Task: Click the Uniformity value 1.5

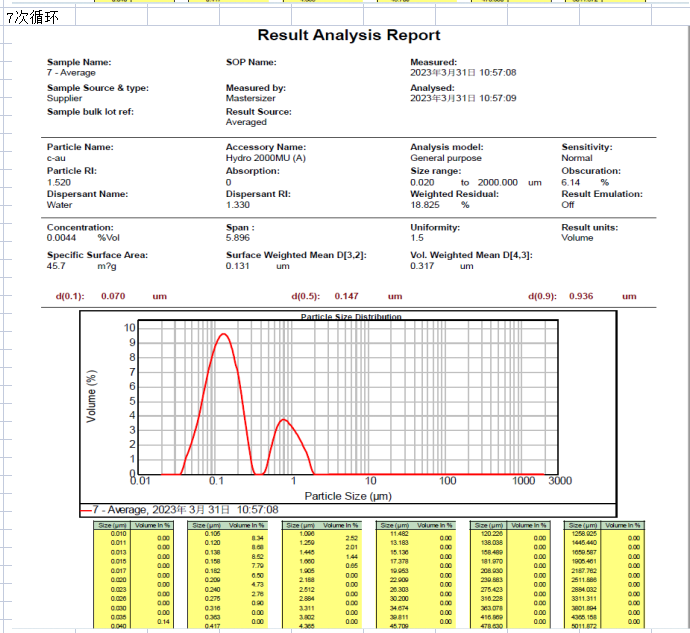Action: point(417,238)
